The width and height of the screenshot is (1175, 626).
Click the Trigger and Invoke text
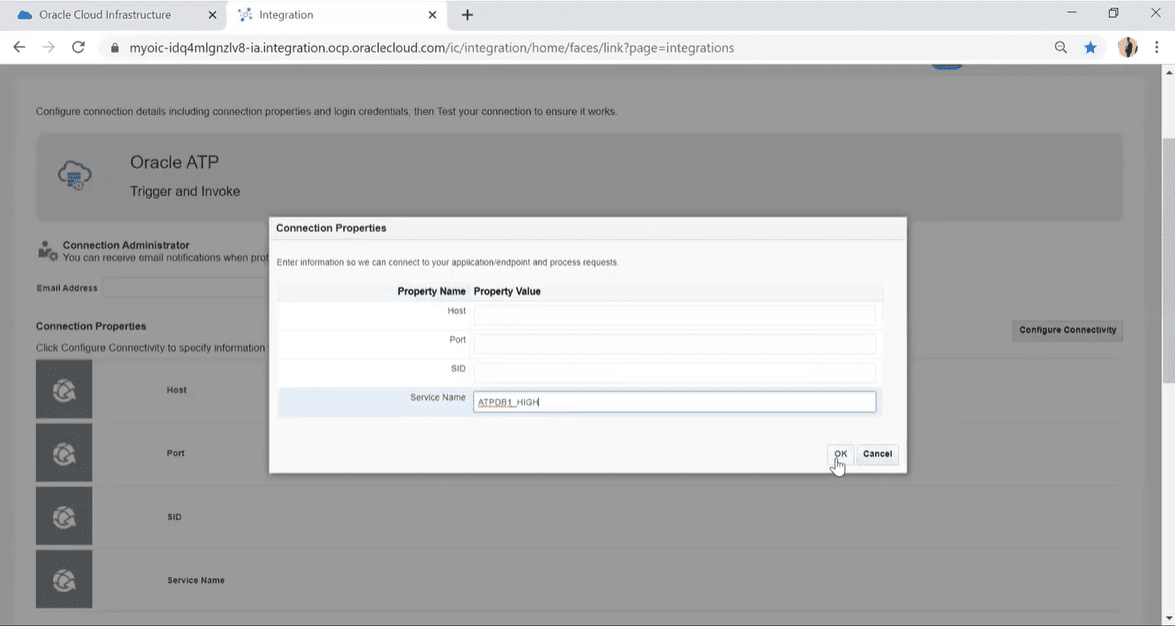coord(185,191)
